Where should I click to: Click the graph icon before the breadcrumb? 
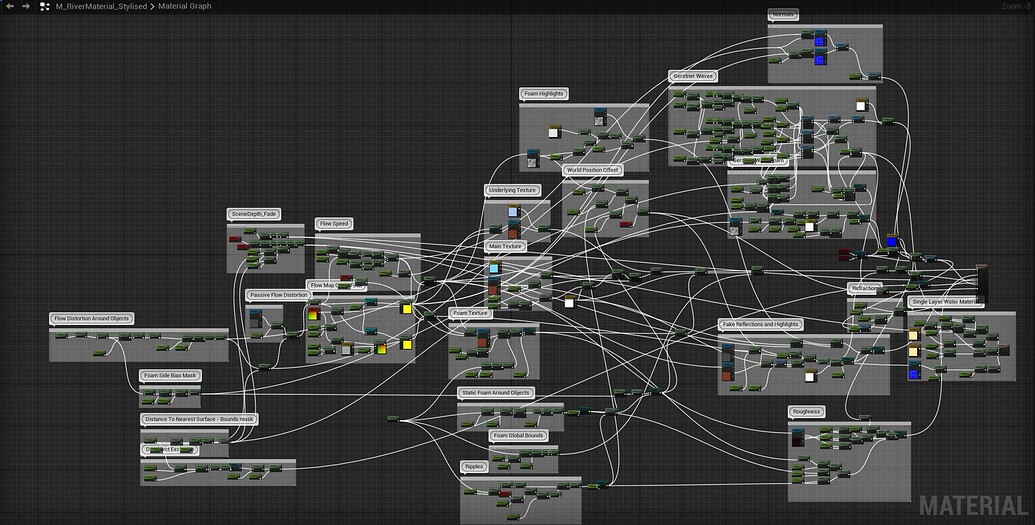click(x=45, y=6)
